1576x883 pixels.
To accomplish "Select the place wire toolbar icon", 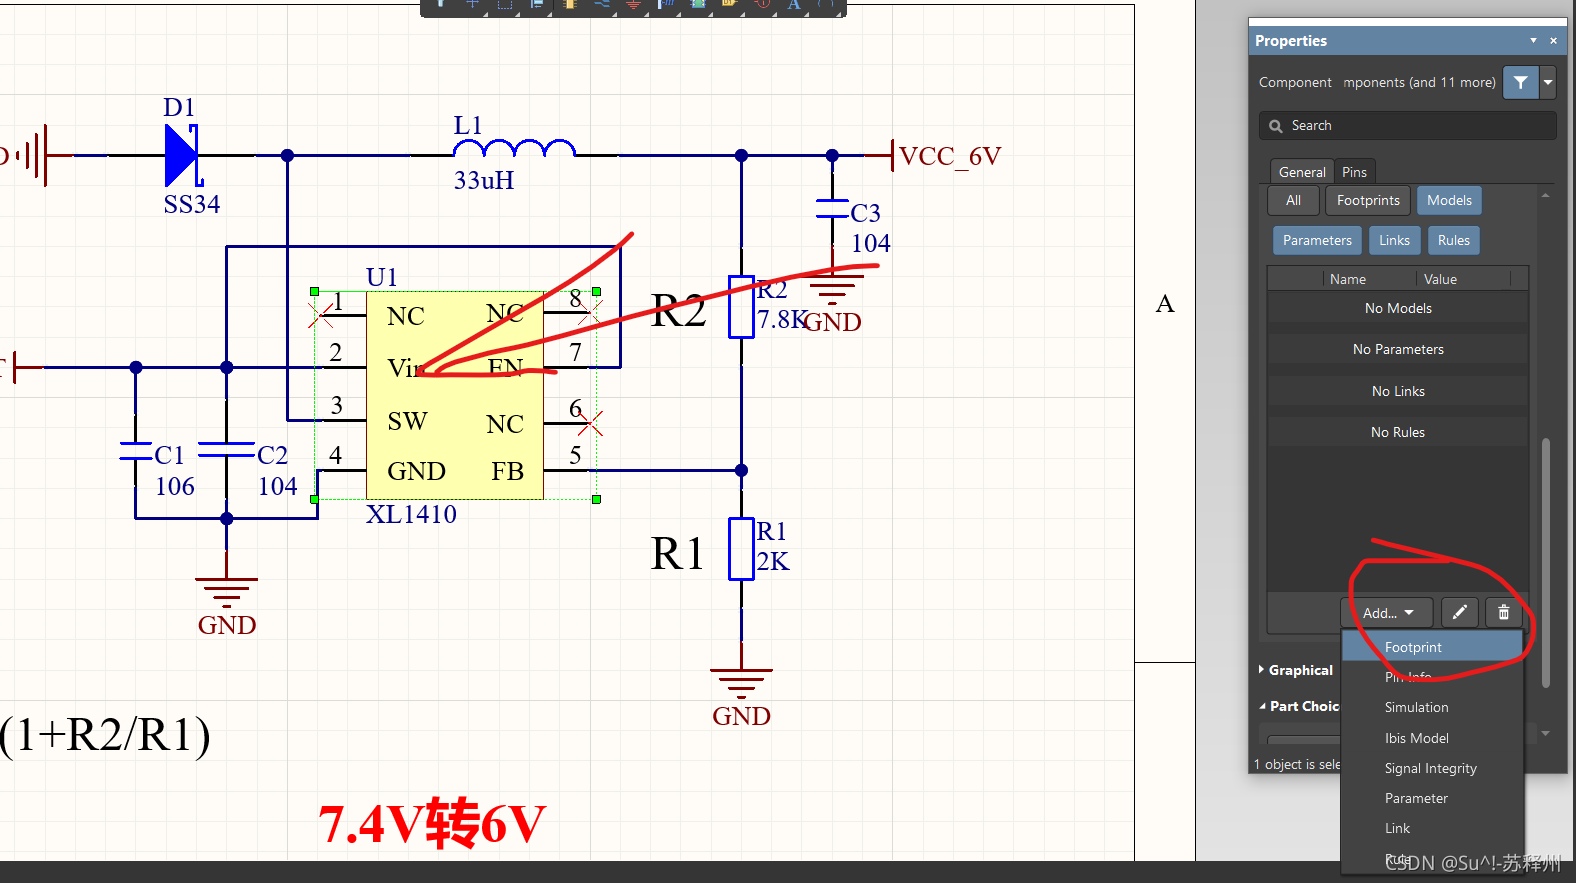I will tap(602, 5).
